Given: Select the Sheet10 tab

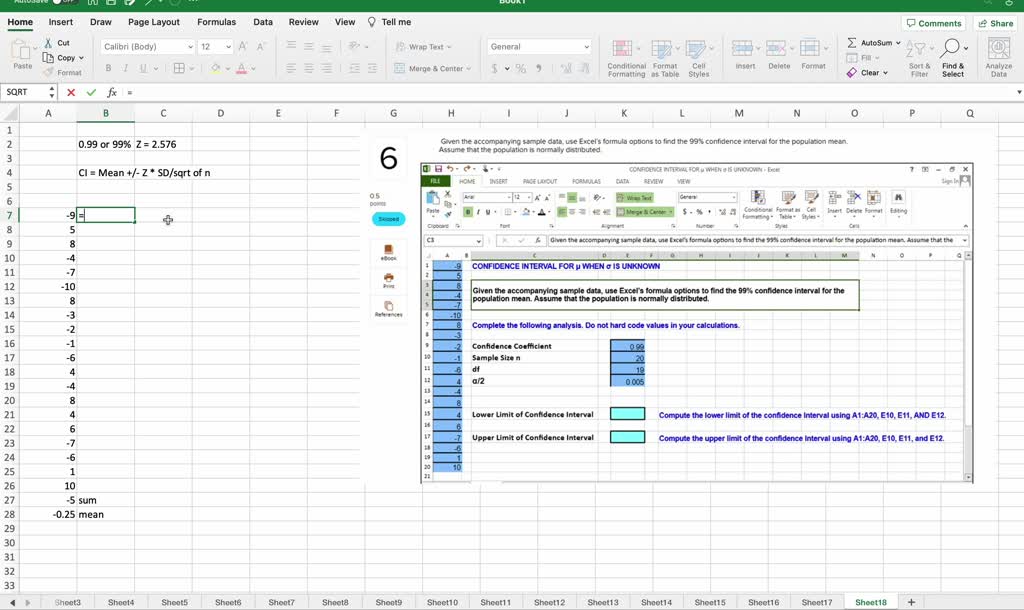Looking at the screenshot, I should pos(442,602).
